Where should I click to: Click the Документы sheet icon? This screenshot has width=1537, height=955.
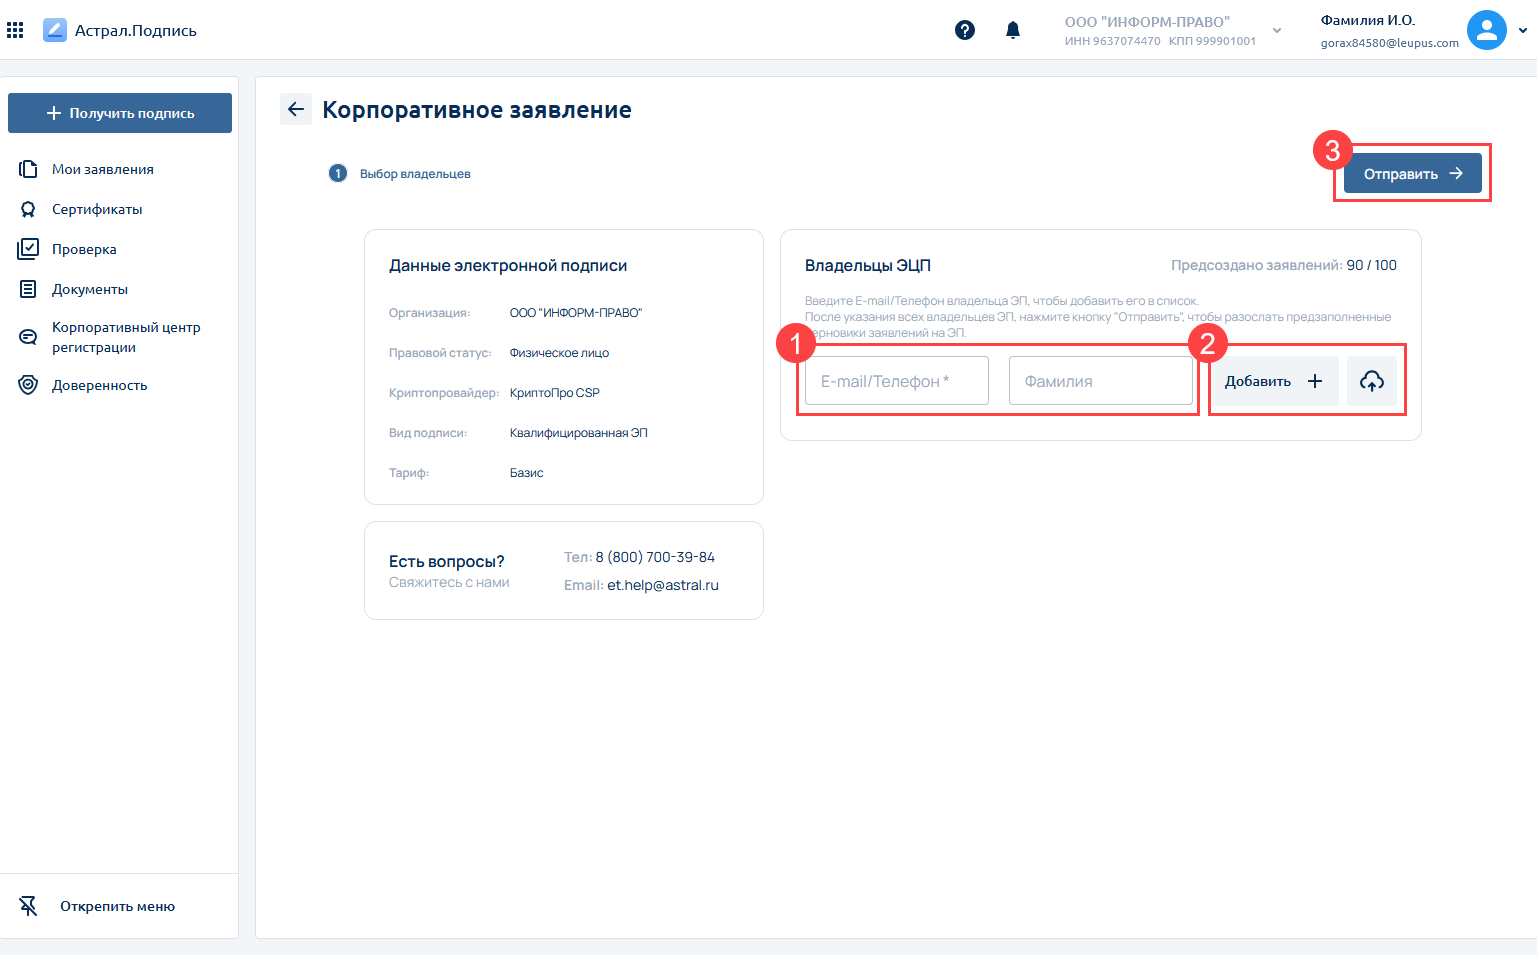click(x=28, y=289)
